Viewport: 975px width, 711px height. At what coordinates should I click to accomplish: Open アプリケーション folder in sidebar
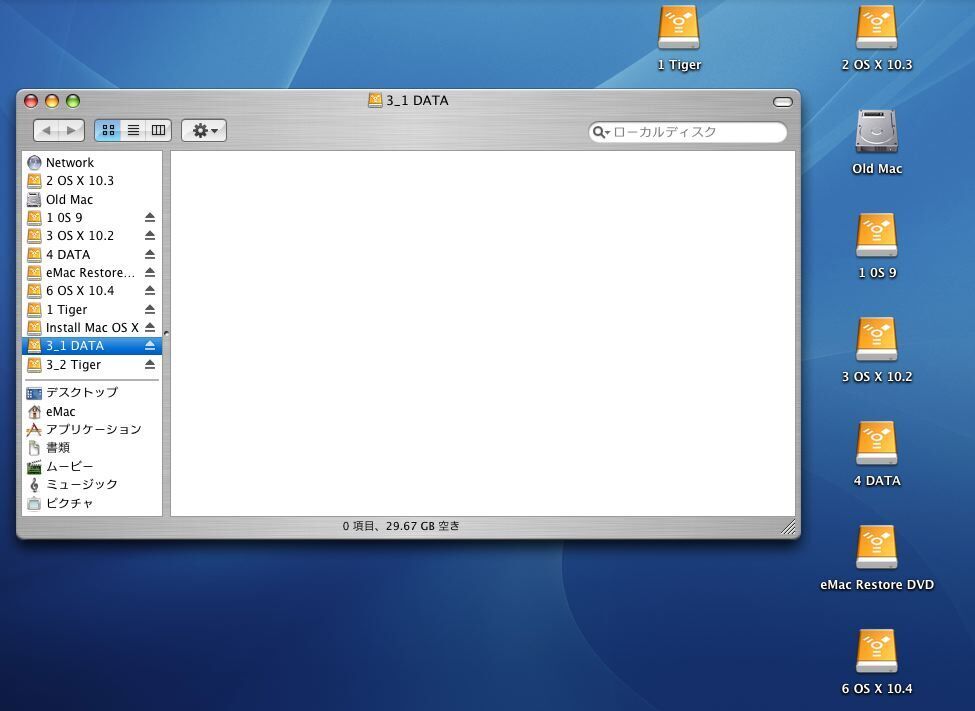click(93, 429)
